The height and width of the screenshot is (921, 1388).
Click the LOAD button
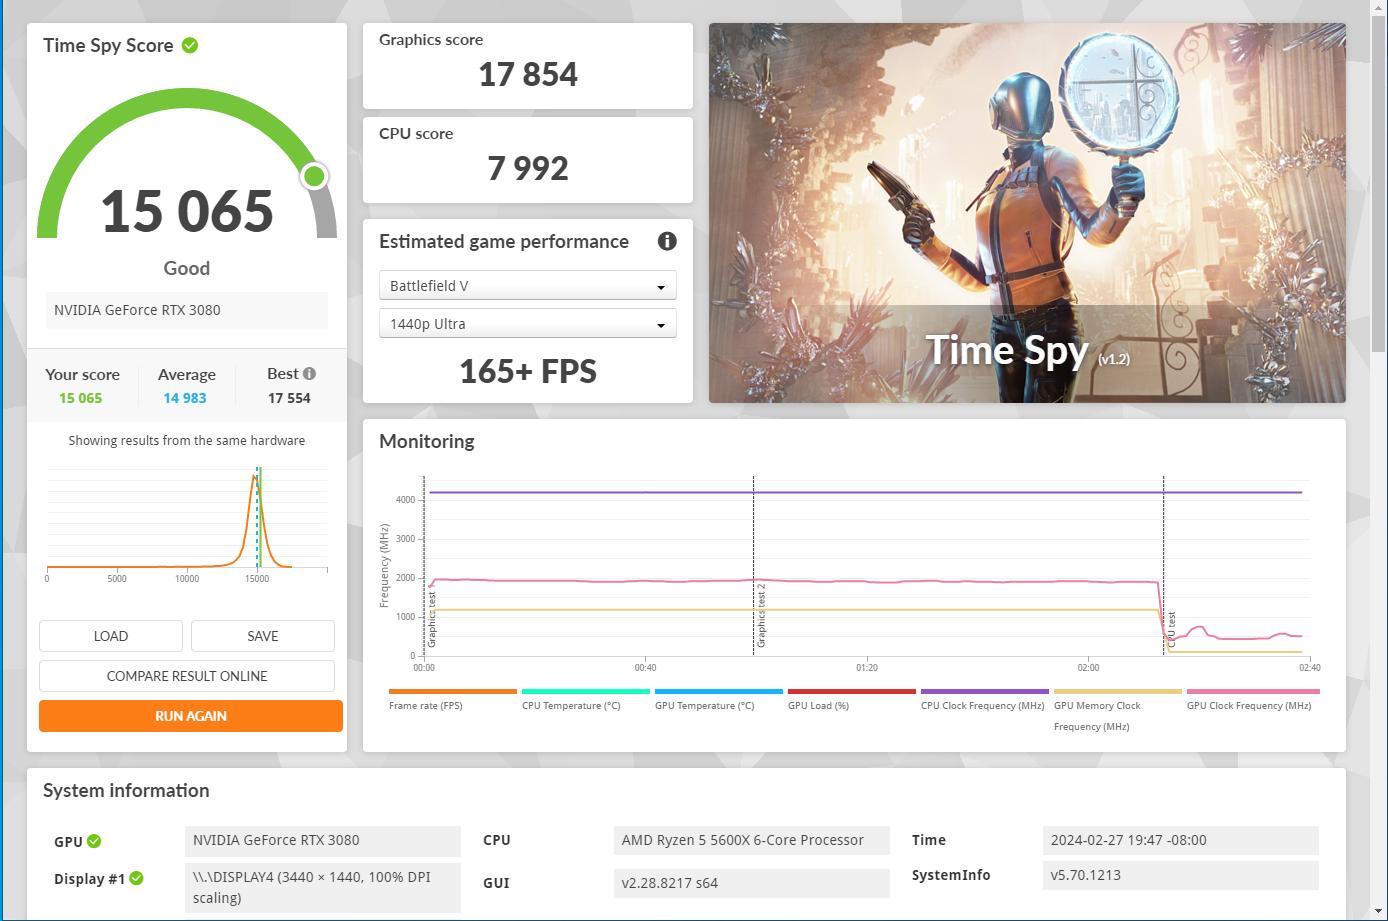(110, 635)
